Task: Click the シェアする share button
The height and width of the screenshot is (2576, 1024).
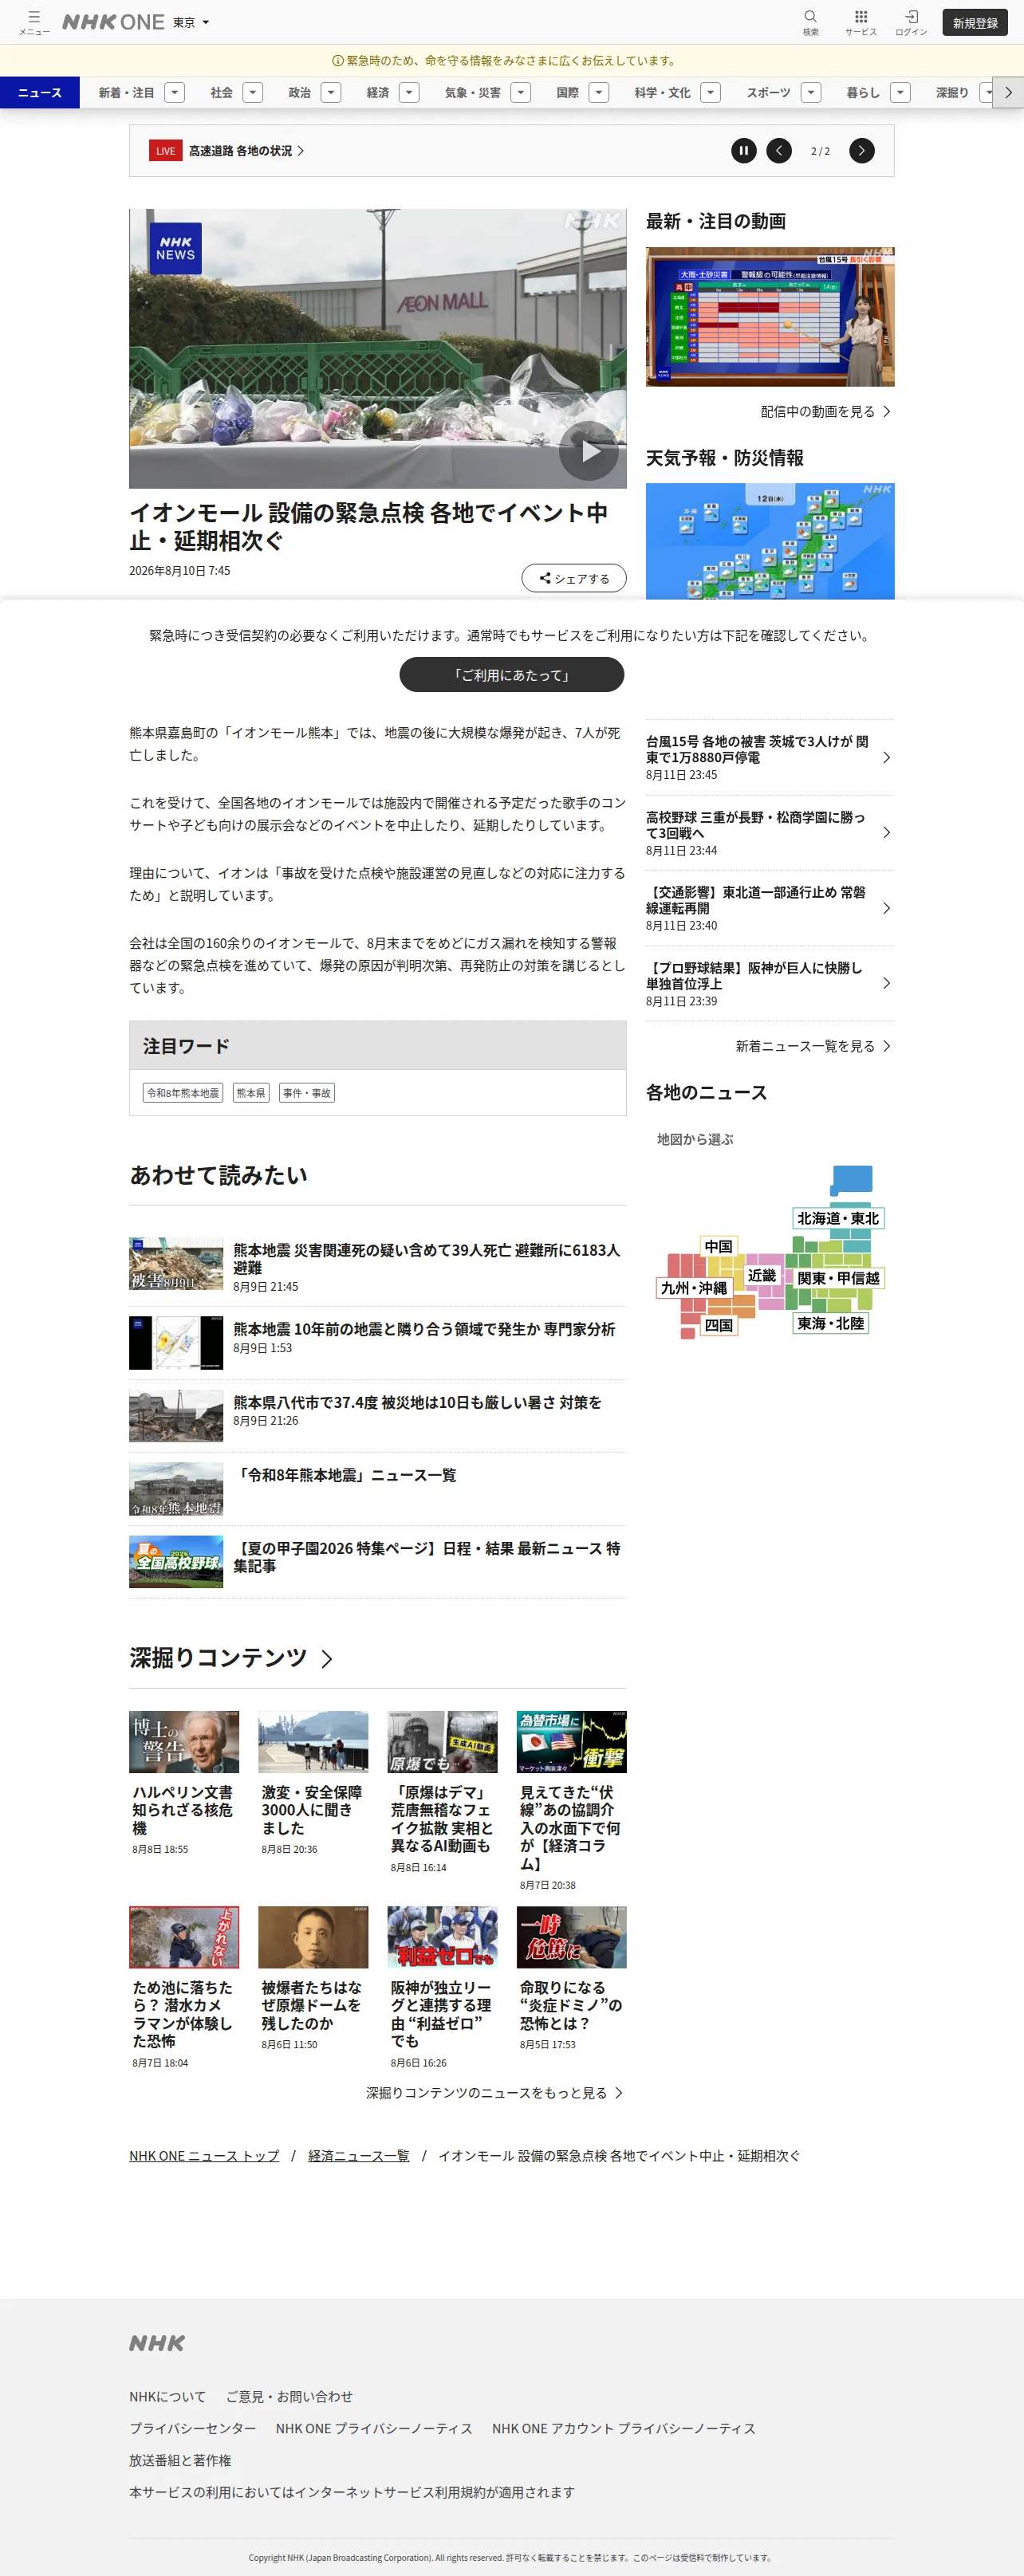Action: pyautogui.click(x=574, y=578)
